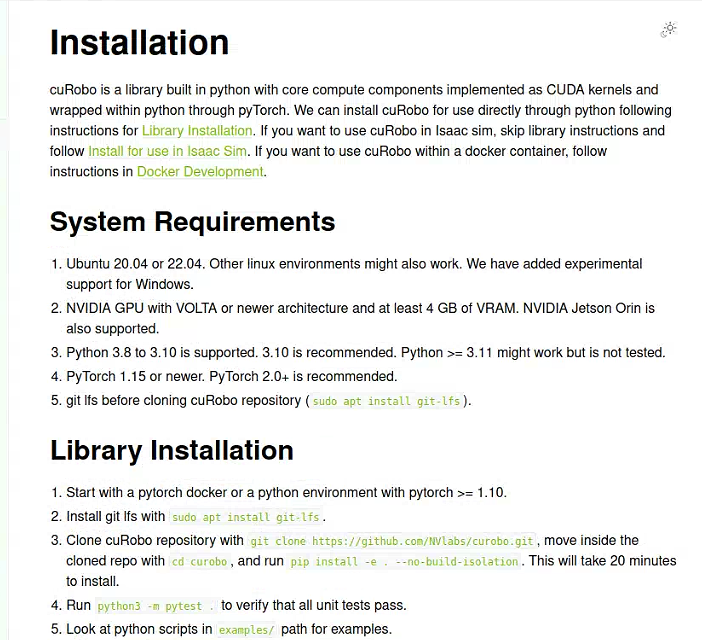Click the Installation page heading
The image size is (702, 640).
[x=139, y=43]
